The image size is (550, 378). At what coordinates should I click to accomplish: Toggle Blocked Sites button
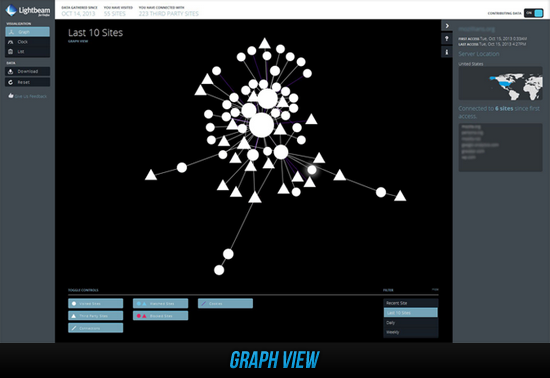(160, 316)
